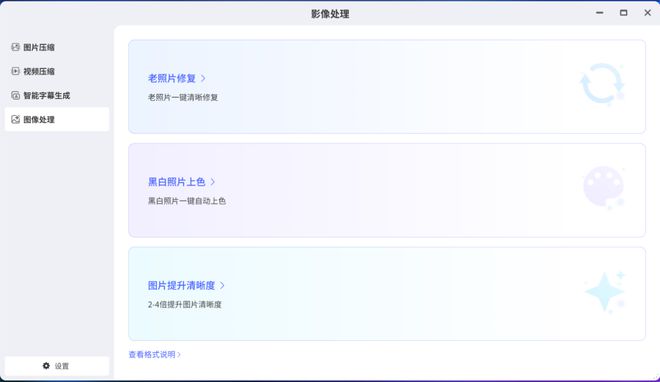Close the 影像处理 window
The height and width of the screenshot is (382, 660).
pos(647,13)
